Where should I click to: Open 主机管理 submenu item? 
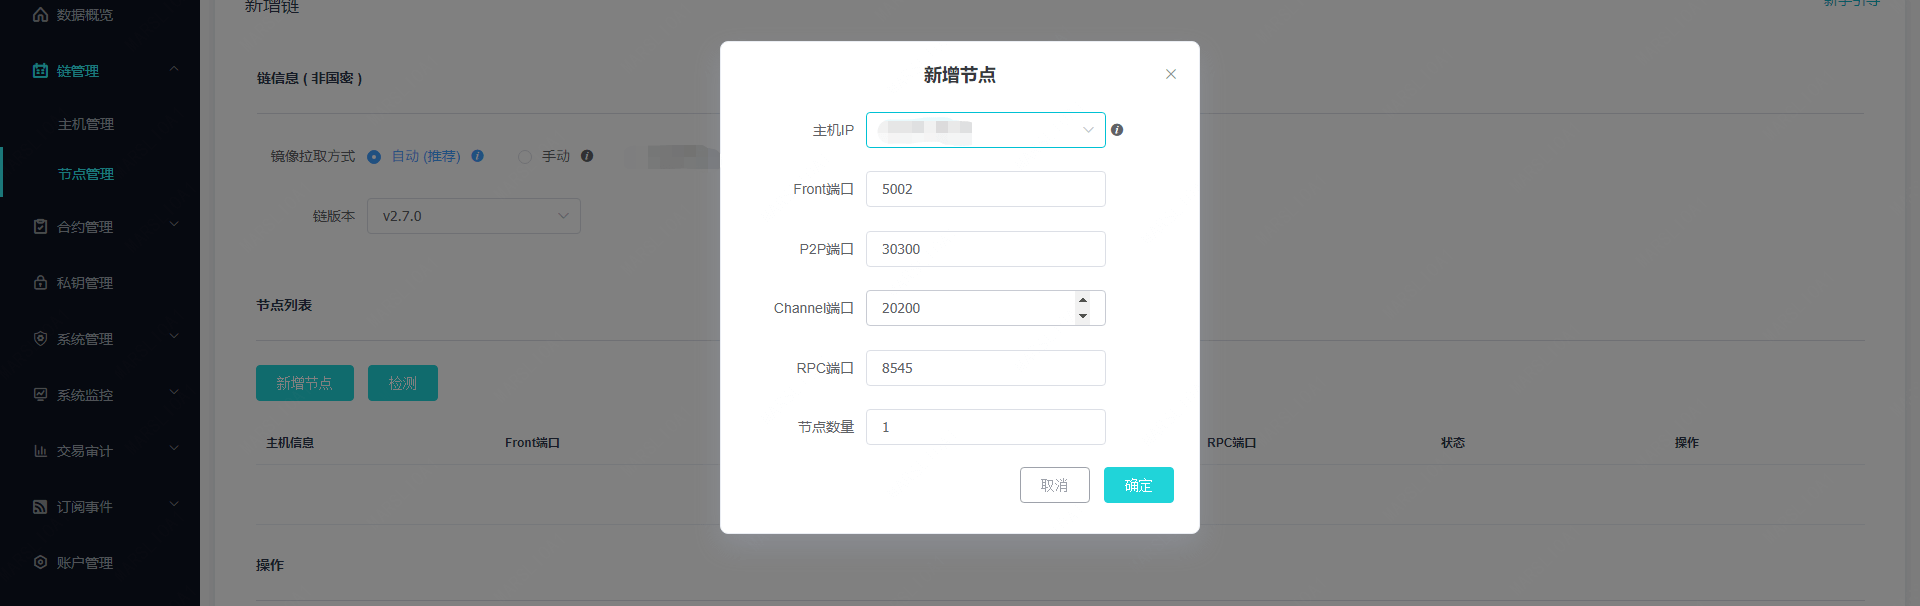(x=86, y=124)
